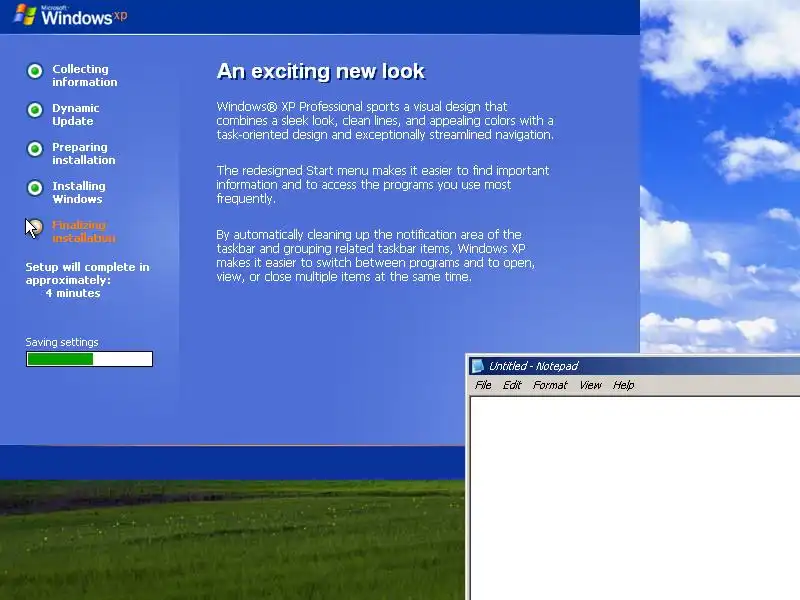Viewport: 800px width, 600px height.
Task: Open the View menu in Notepad
Action: click(x=590, y=385)
